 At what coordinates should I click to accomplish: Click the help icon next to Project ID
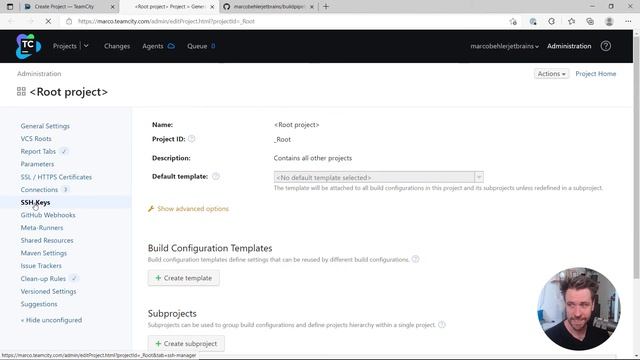tap(191, 139)
